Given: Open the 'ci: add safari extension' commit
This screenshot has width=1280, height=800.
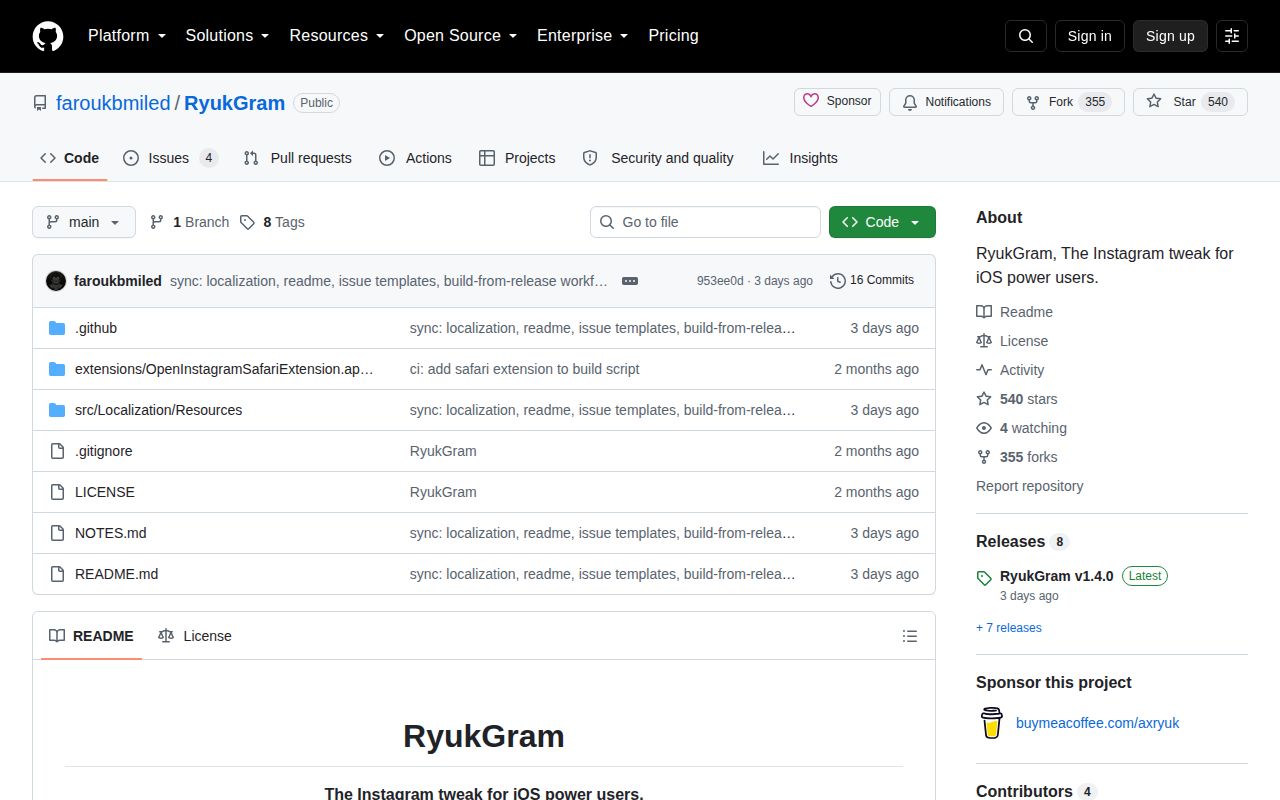Looking at the screenshot, I should (x=525, y=369).
